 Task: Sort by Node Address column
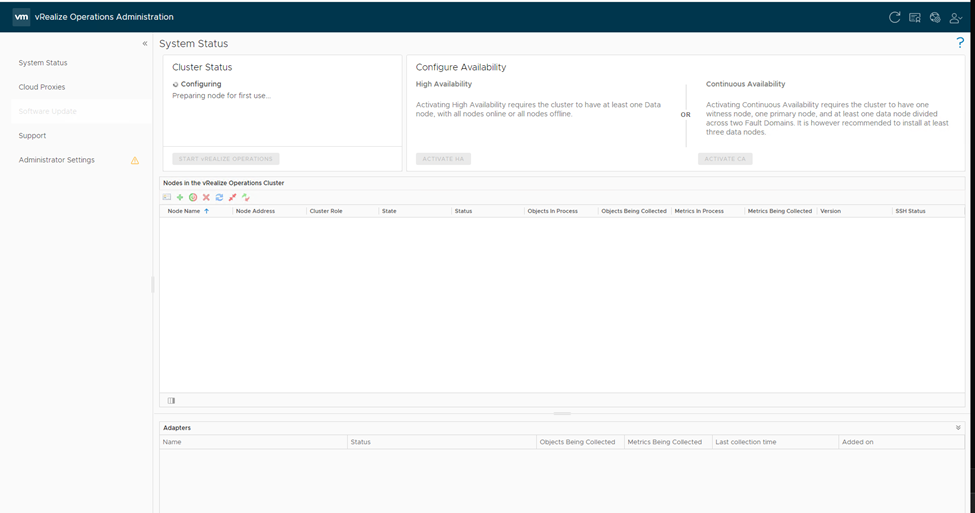[x=255, y=211]
